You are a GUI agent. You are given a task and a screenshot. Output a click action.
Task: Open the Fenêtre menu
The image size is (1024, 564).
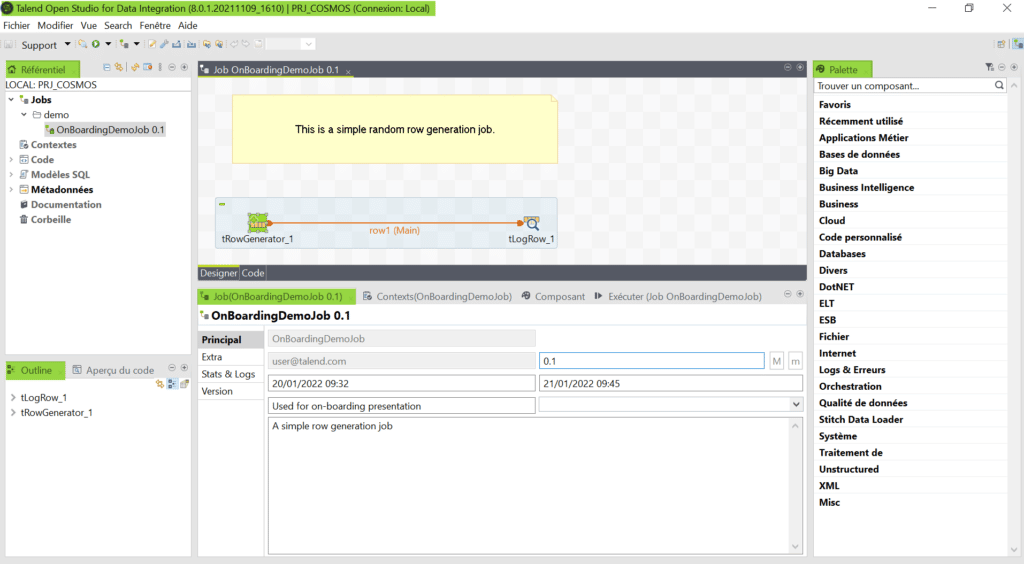tap(155, 25)
